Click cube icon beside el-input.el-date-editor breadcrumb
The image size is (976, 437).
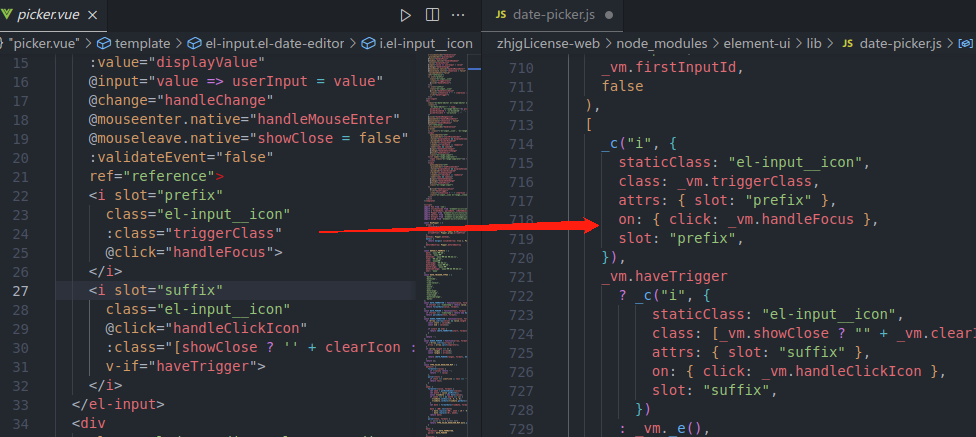(195, 44)
